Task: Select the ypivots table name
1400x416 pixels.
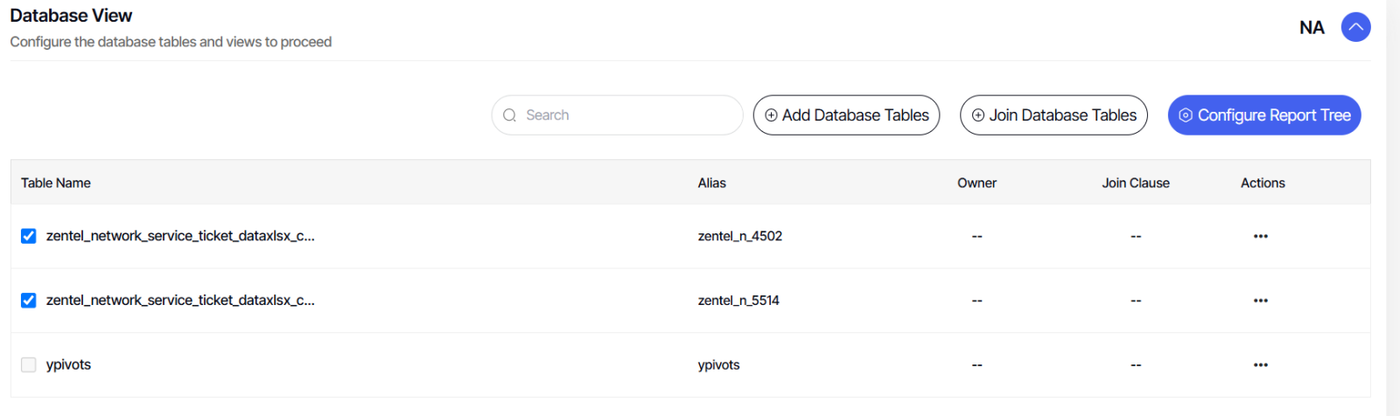Action: point(69,365)
